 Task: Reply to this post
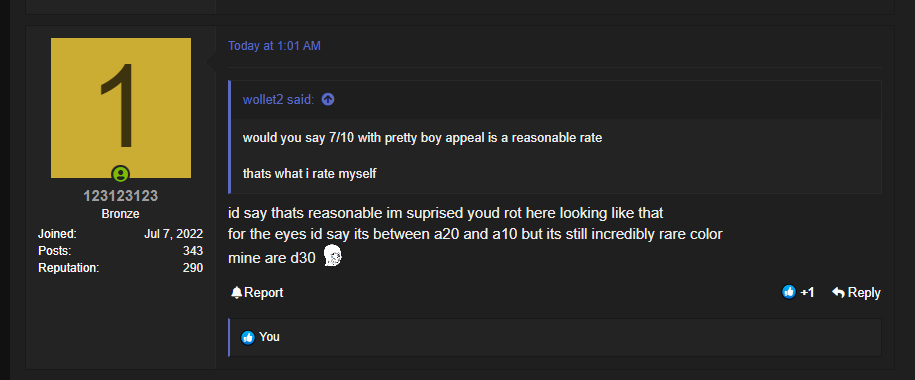point(857,292)
